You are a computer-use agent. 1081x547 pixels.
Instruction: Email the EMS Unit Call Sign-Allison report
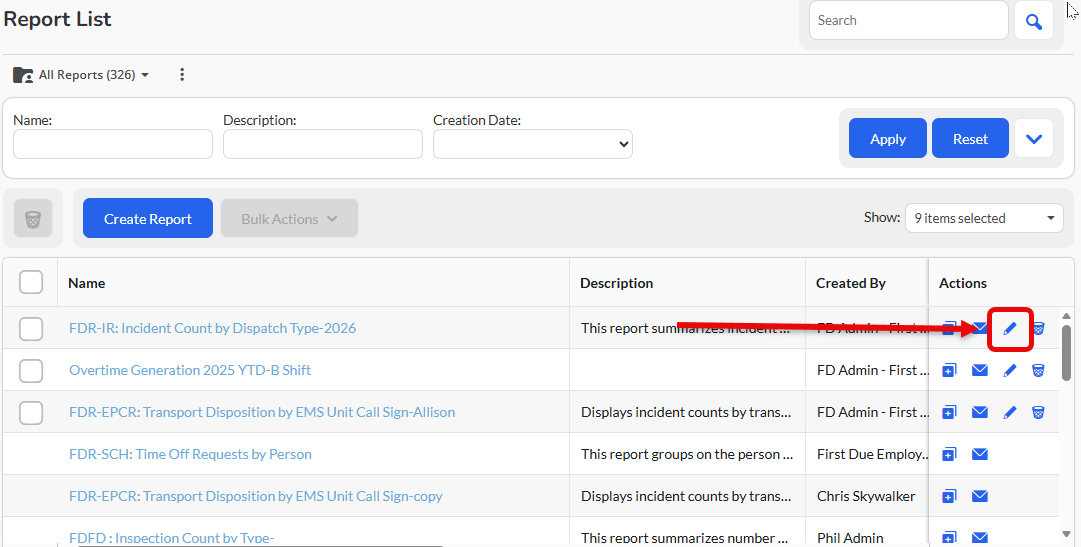pyautogui.click(x=980, y=412)
